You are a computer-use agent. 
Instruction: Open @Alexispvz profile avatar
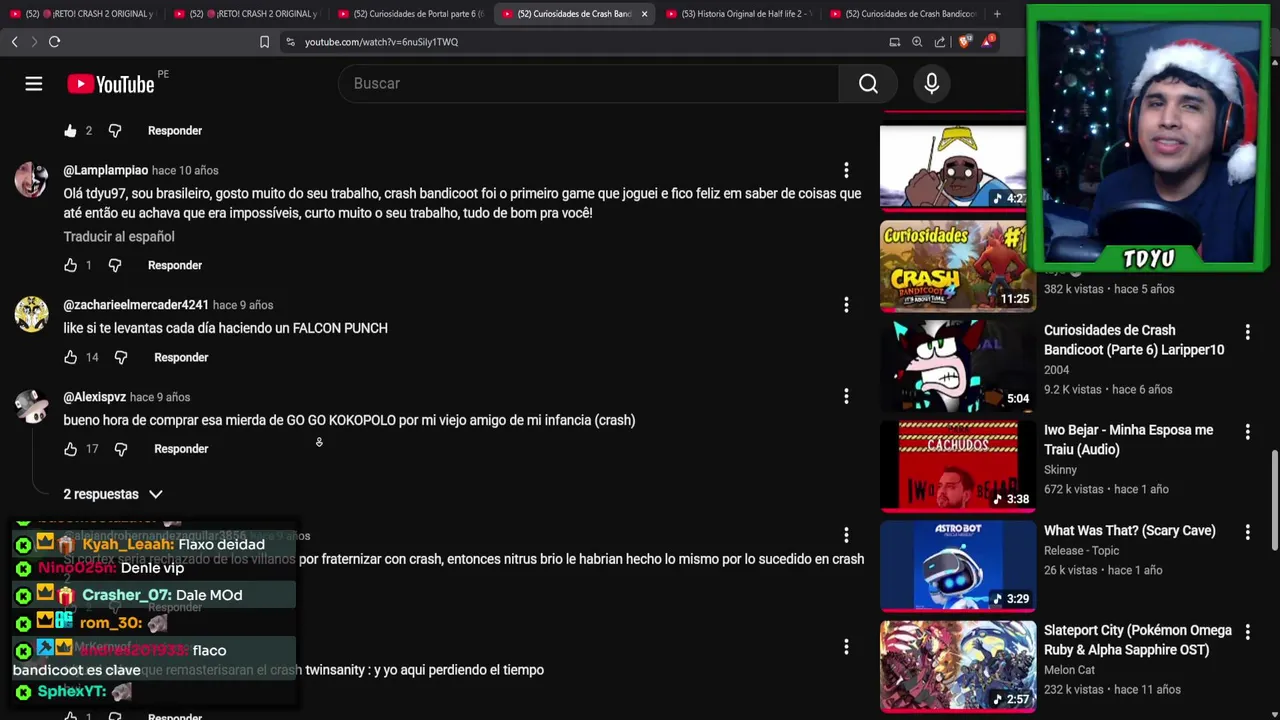(x=31, y=406)
